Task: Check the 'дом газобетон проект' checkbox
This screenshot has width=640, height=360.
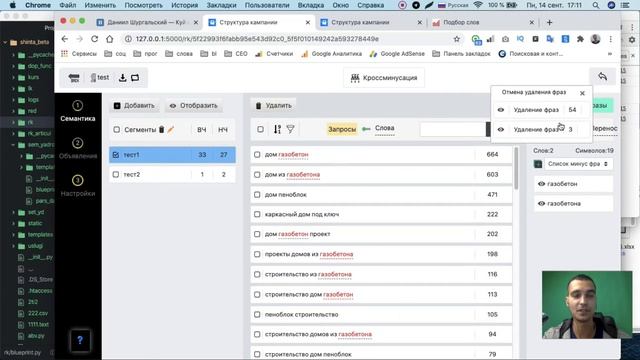Action: click(257, 234)
